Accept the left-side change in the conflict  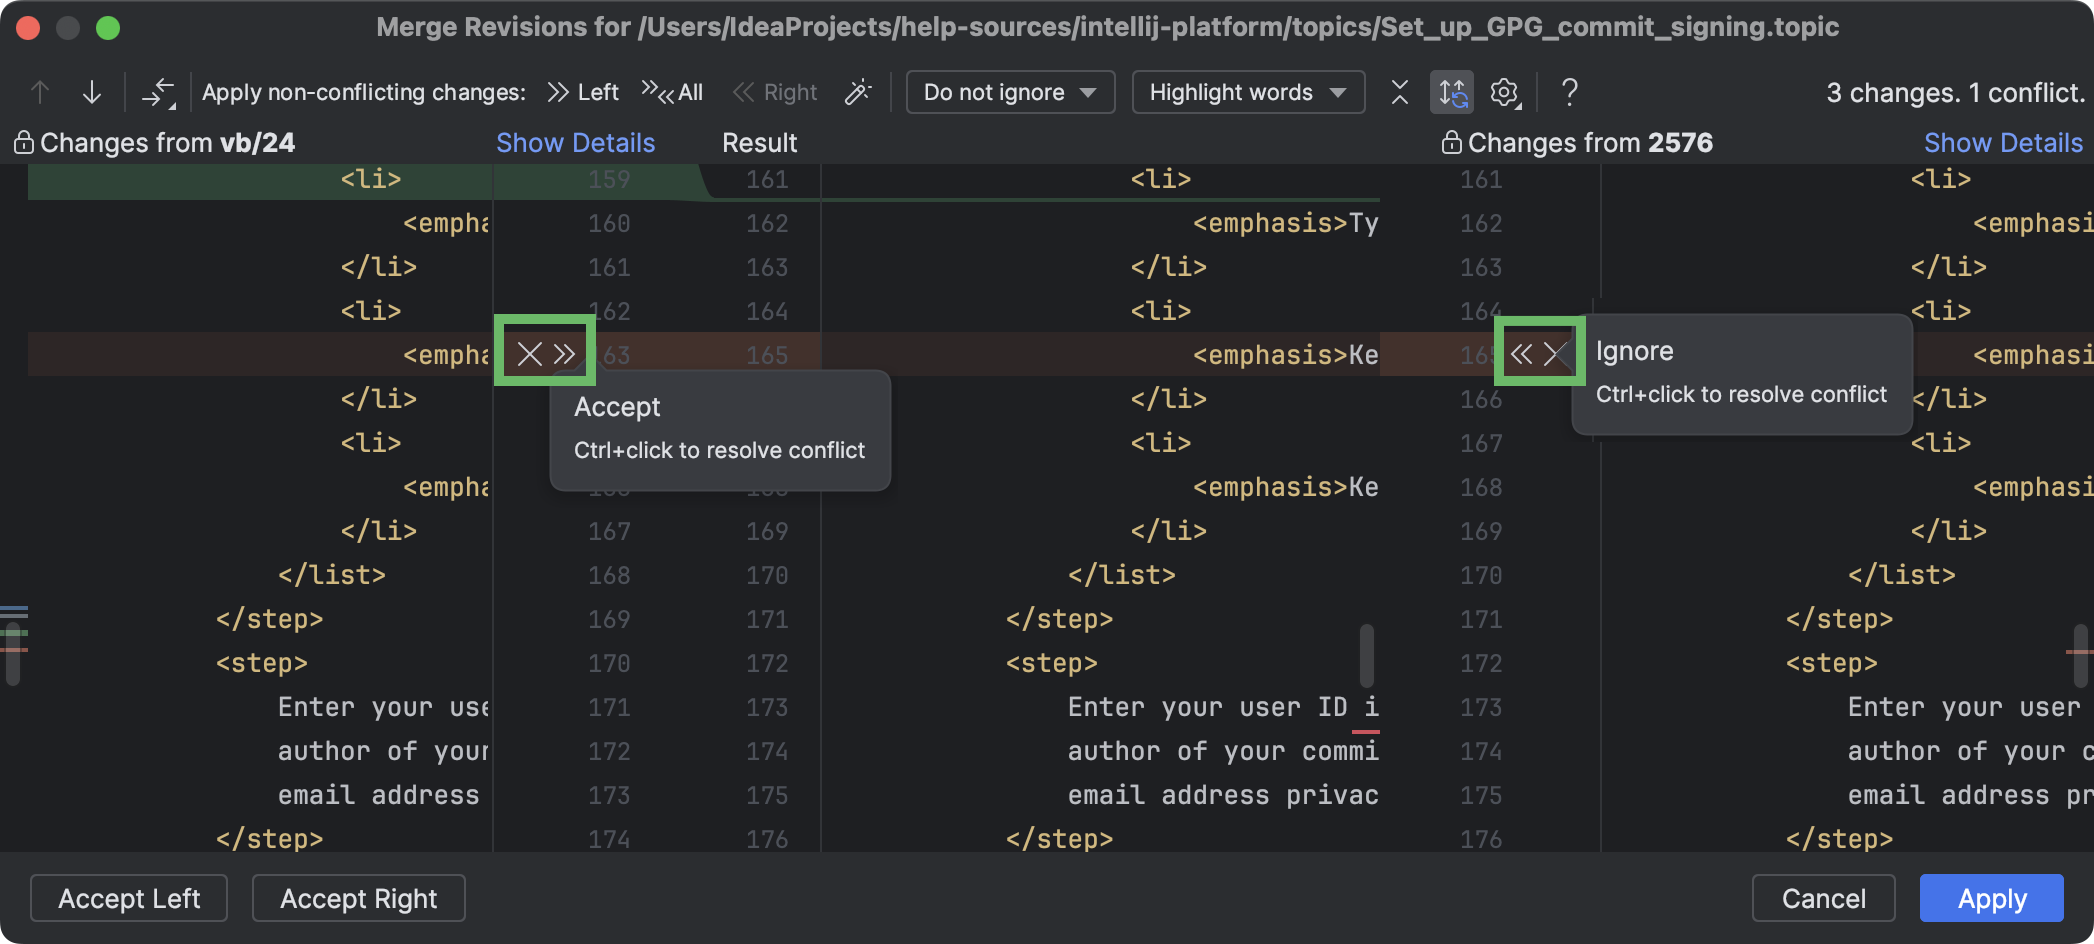(x=562, y=352)
